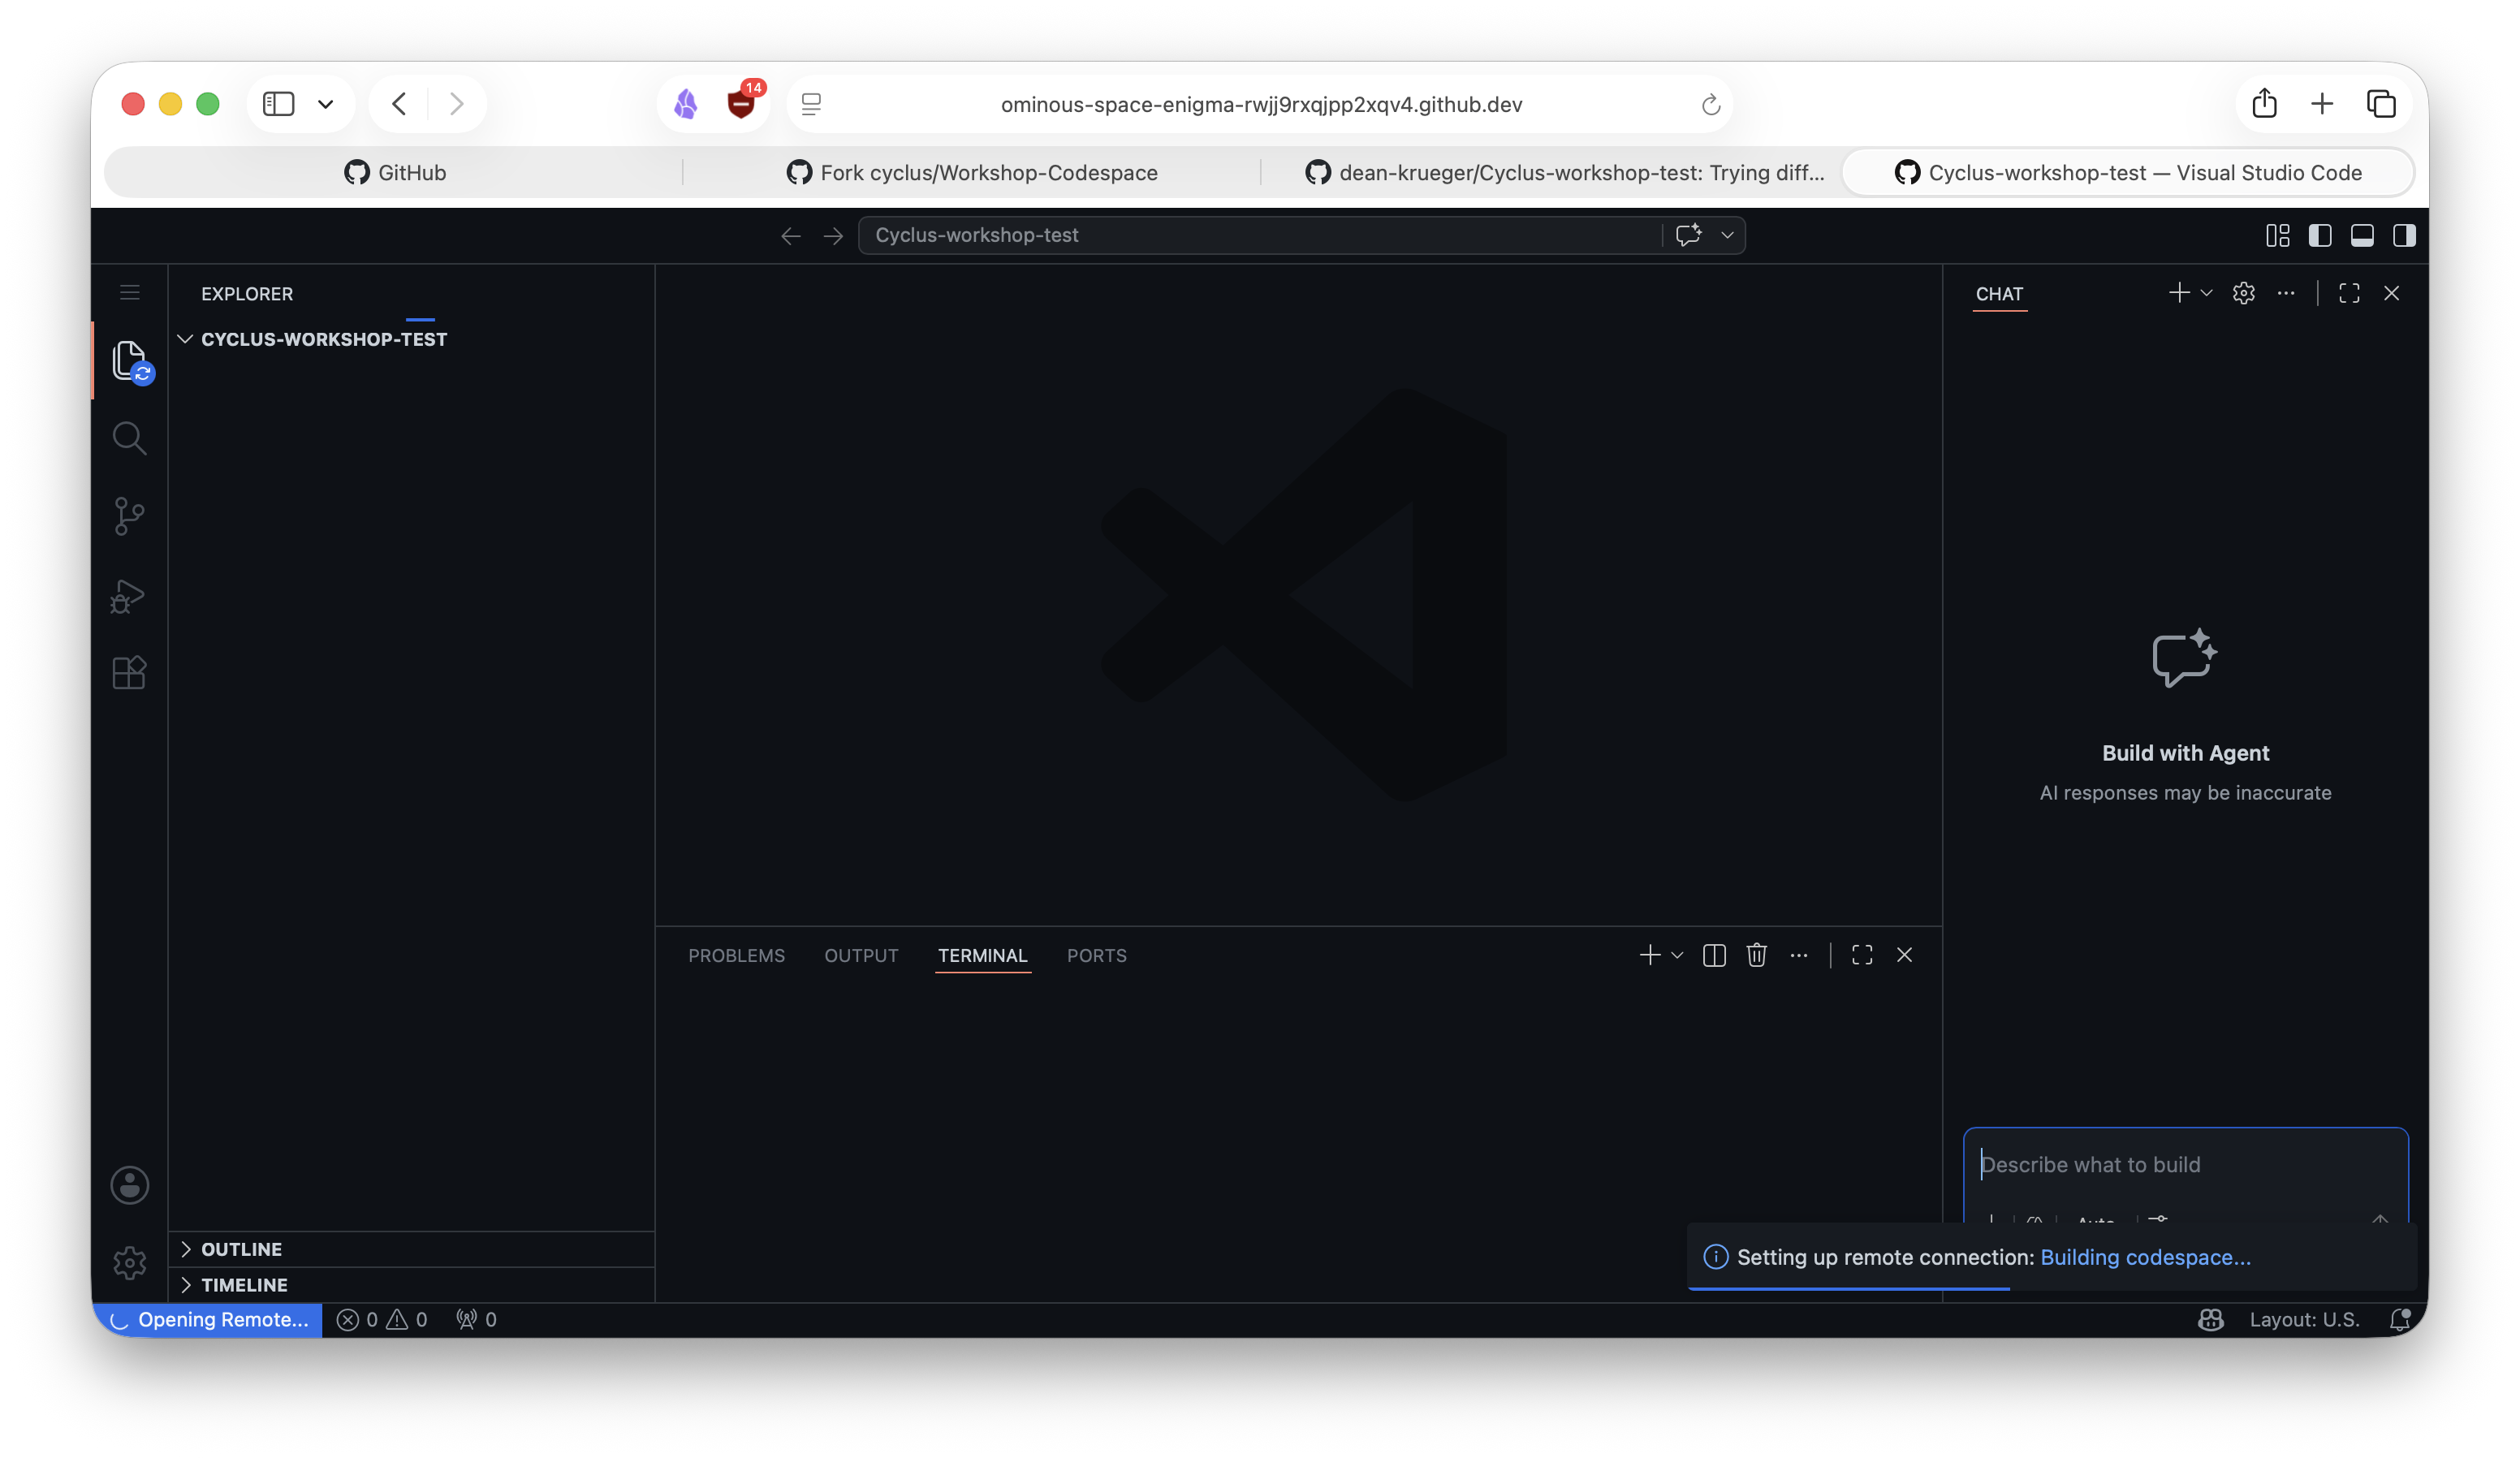Open a new Safari tab
The image size is (2520, 1458).
tap(2322, 104)
